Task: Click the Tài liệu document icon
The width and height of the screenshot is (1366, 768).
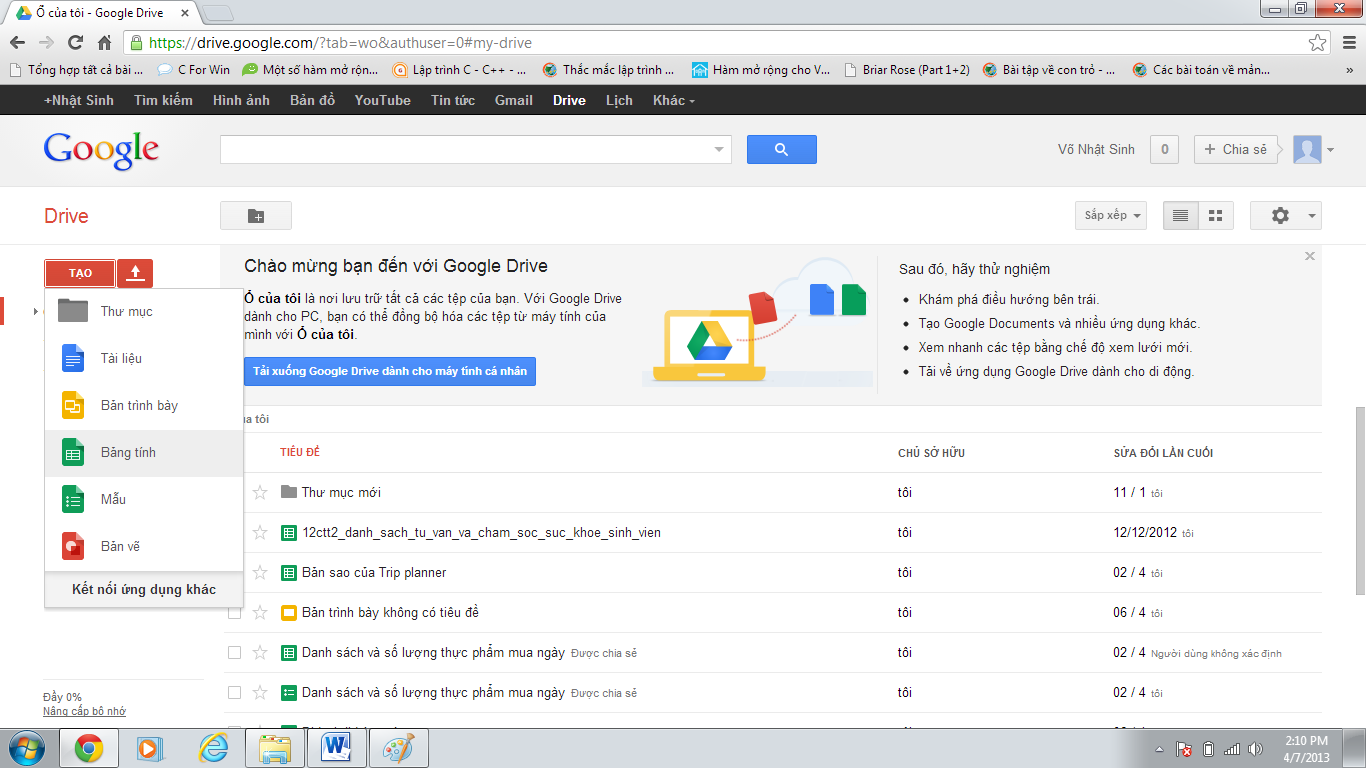Action: [x=74, y=358]
